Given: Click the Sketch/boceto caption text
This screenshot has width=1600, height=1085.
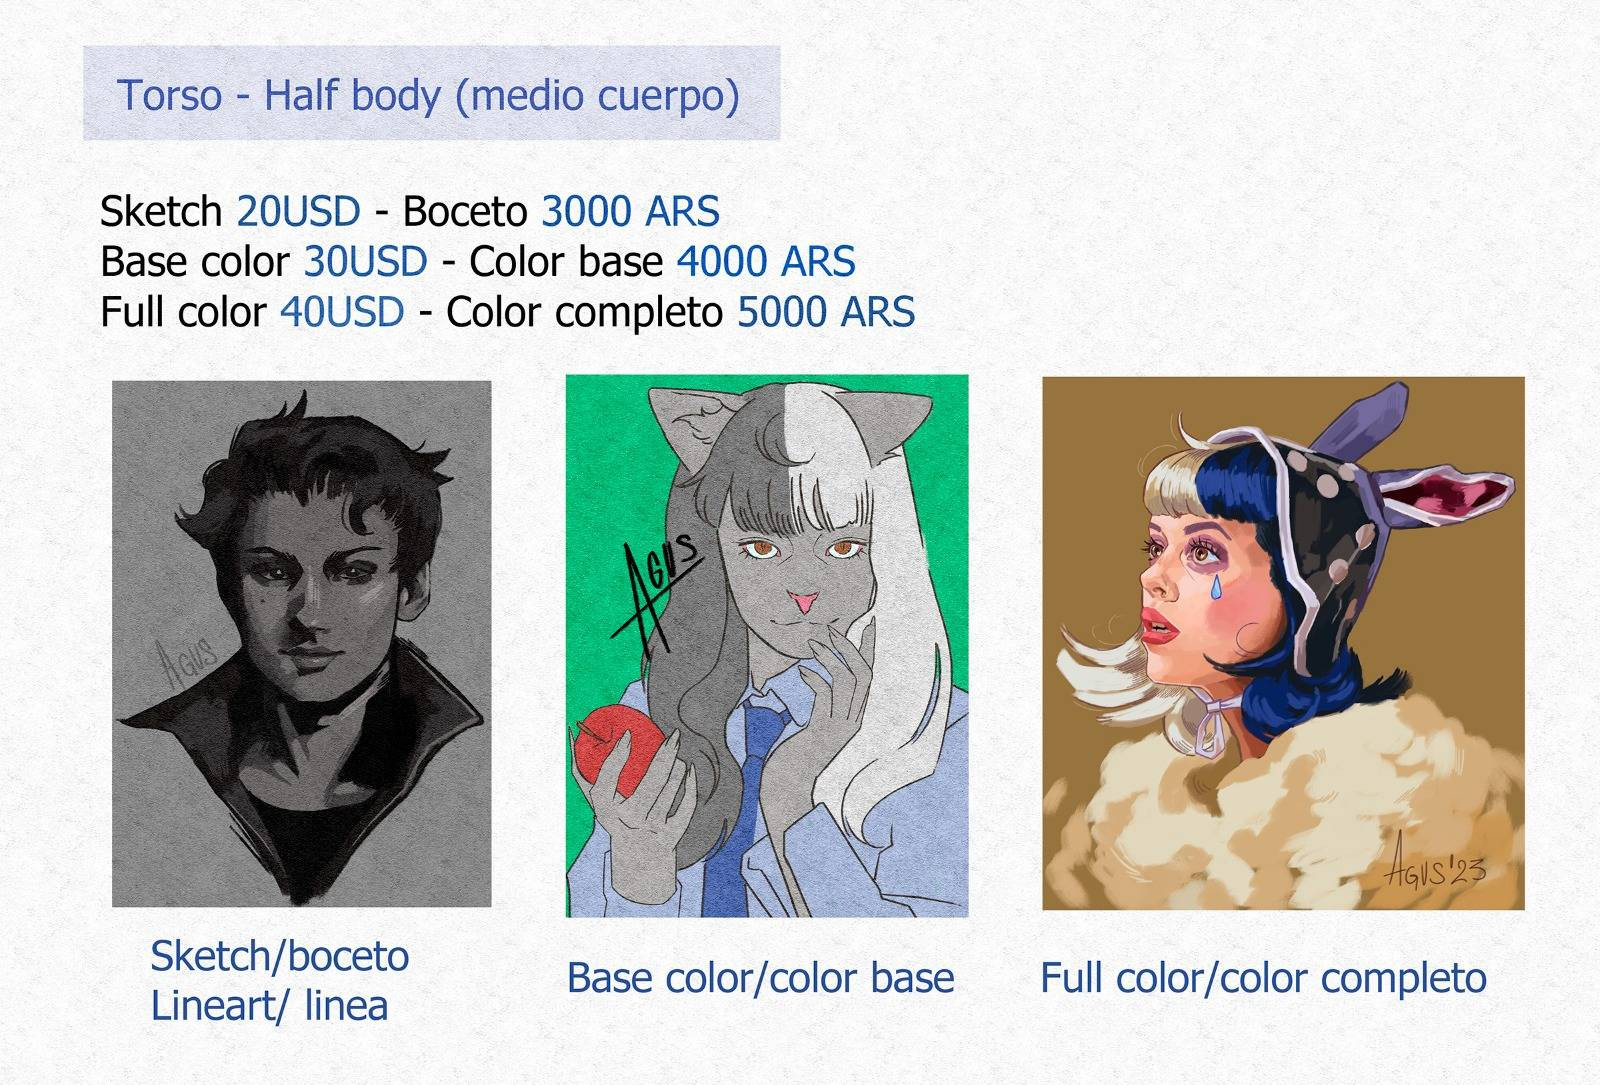Looking at the screenshot, I should point(280,957).
